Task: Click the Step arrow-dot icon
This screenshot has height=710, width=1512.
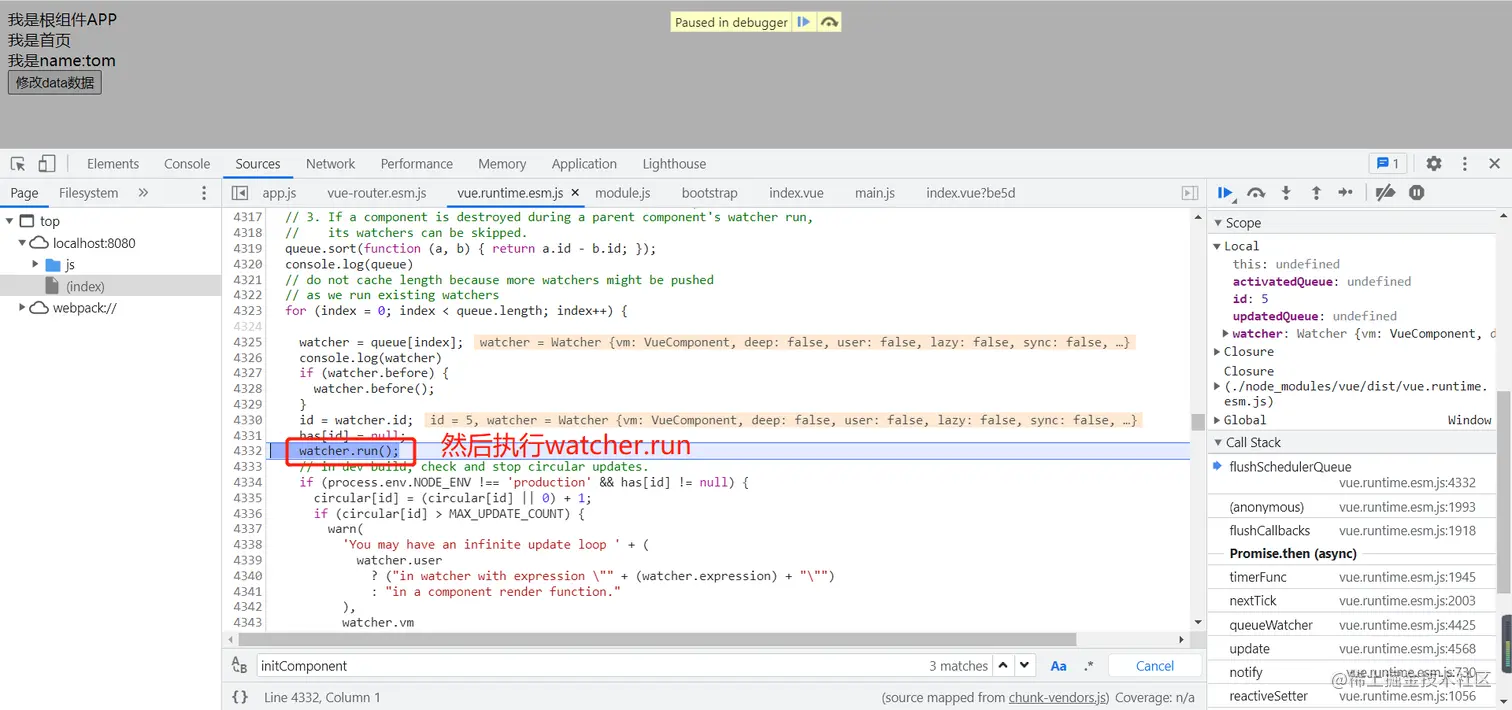Action: 1346,193
